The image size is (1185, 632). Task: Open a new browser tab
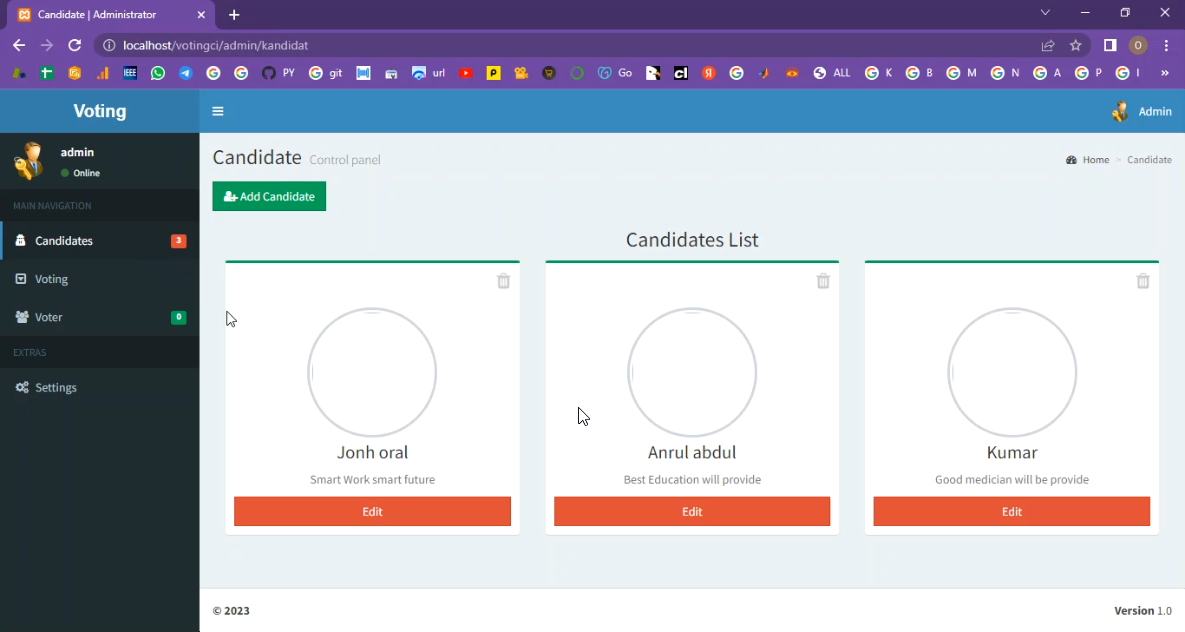click(x=234, y=15)
